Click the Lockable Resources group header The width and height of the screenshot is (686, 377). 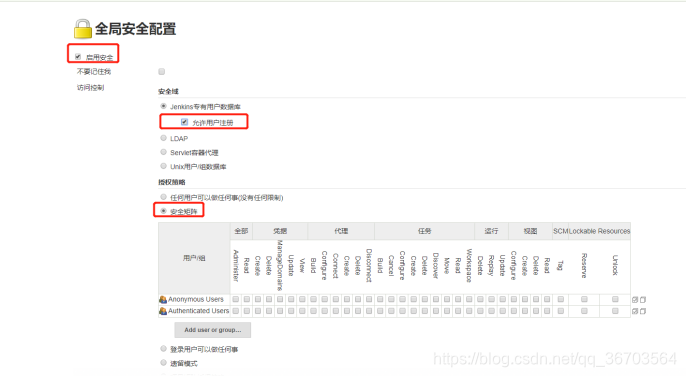click(599, 231)
